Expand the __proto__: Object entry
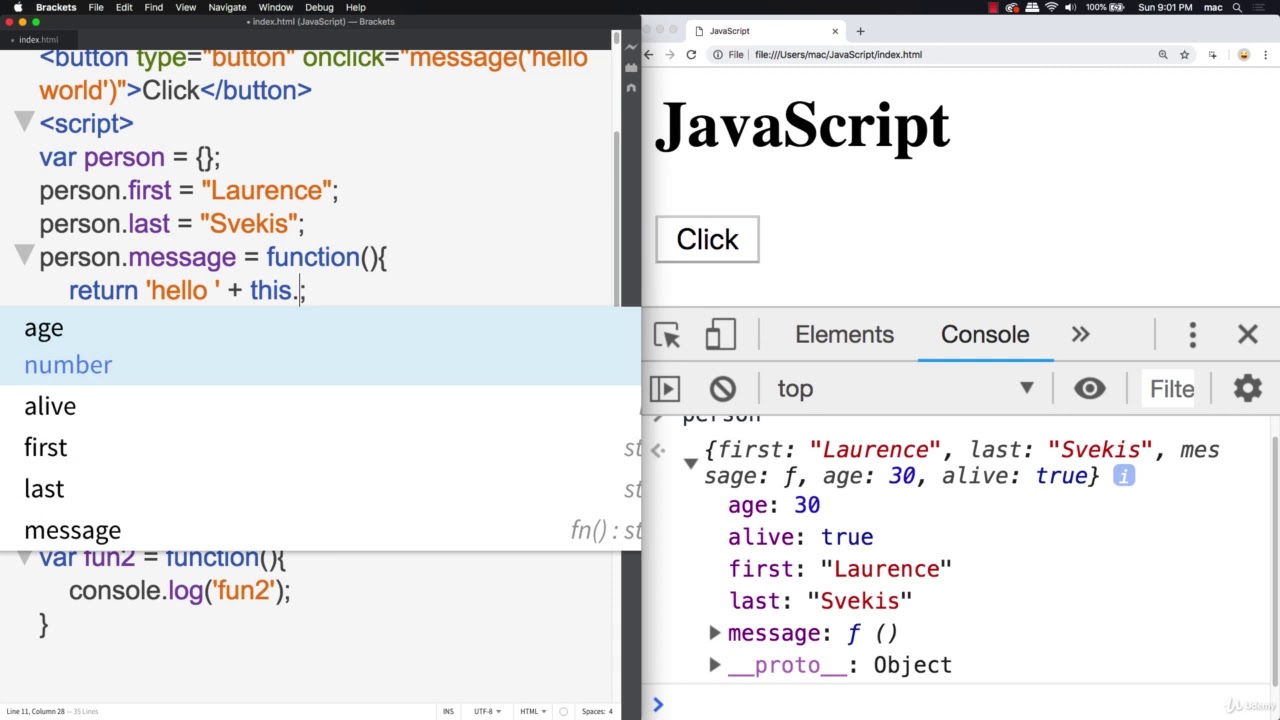The width and height of the screenshot is (1280, 720). (714, 665)
